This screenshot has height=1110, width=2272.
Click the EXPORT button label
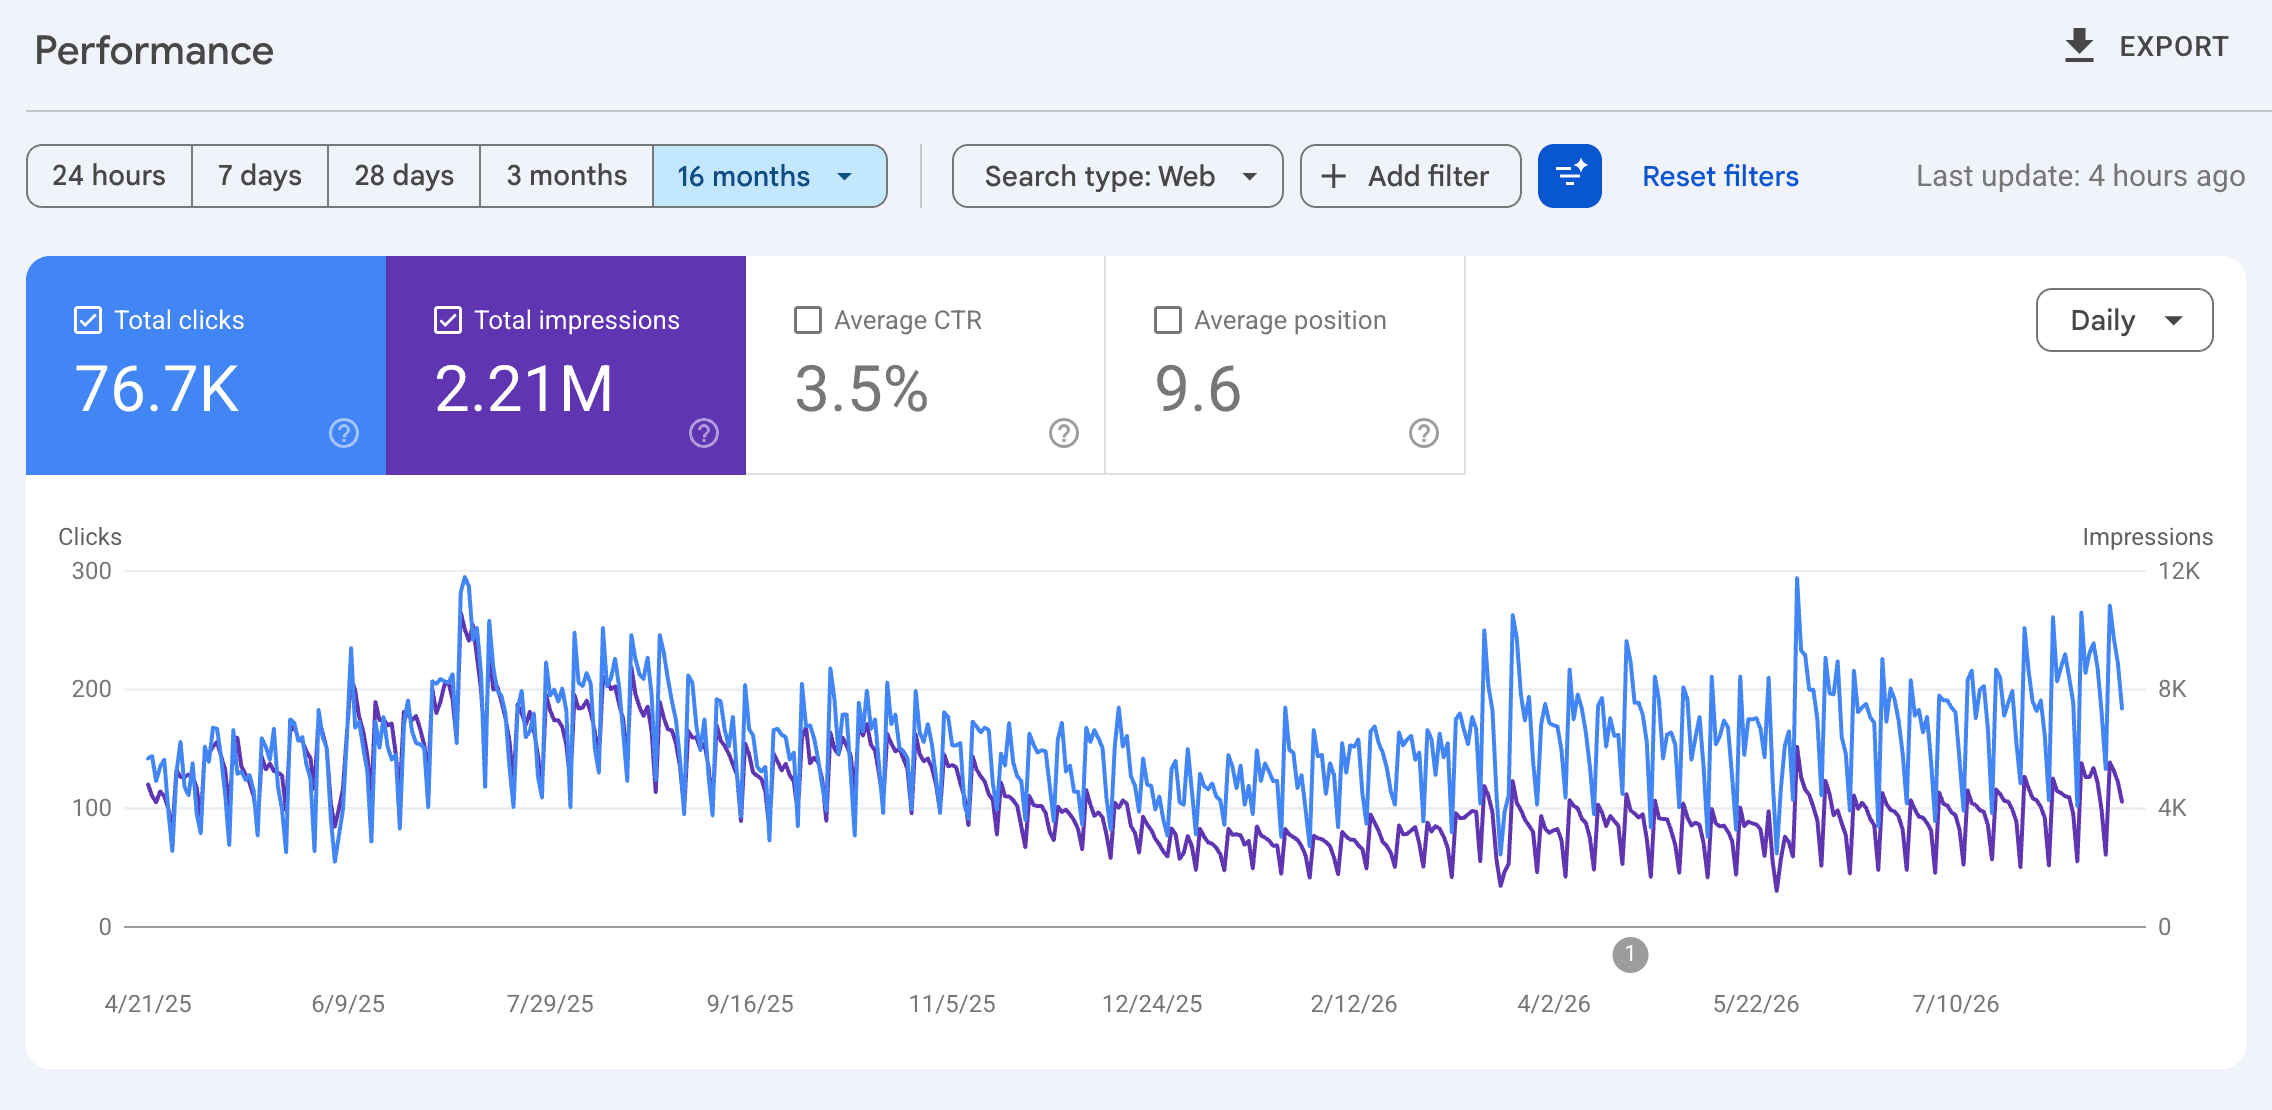[x=2174, y=46]
